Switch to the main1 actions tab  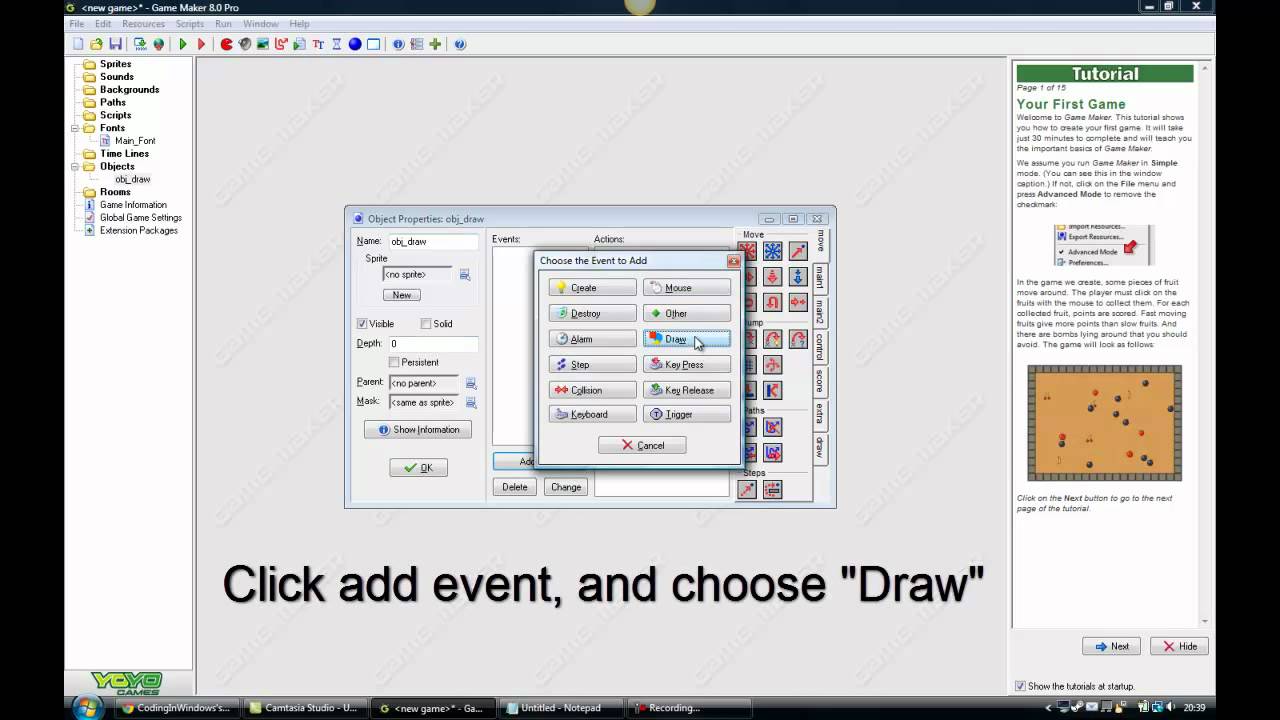[820, 277]
